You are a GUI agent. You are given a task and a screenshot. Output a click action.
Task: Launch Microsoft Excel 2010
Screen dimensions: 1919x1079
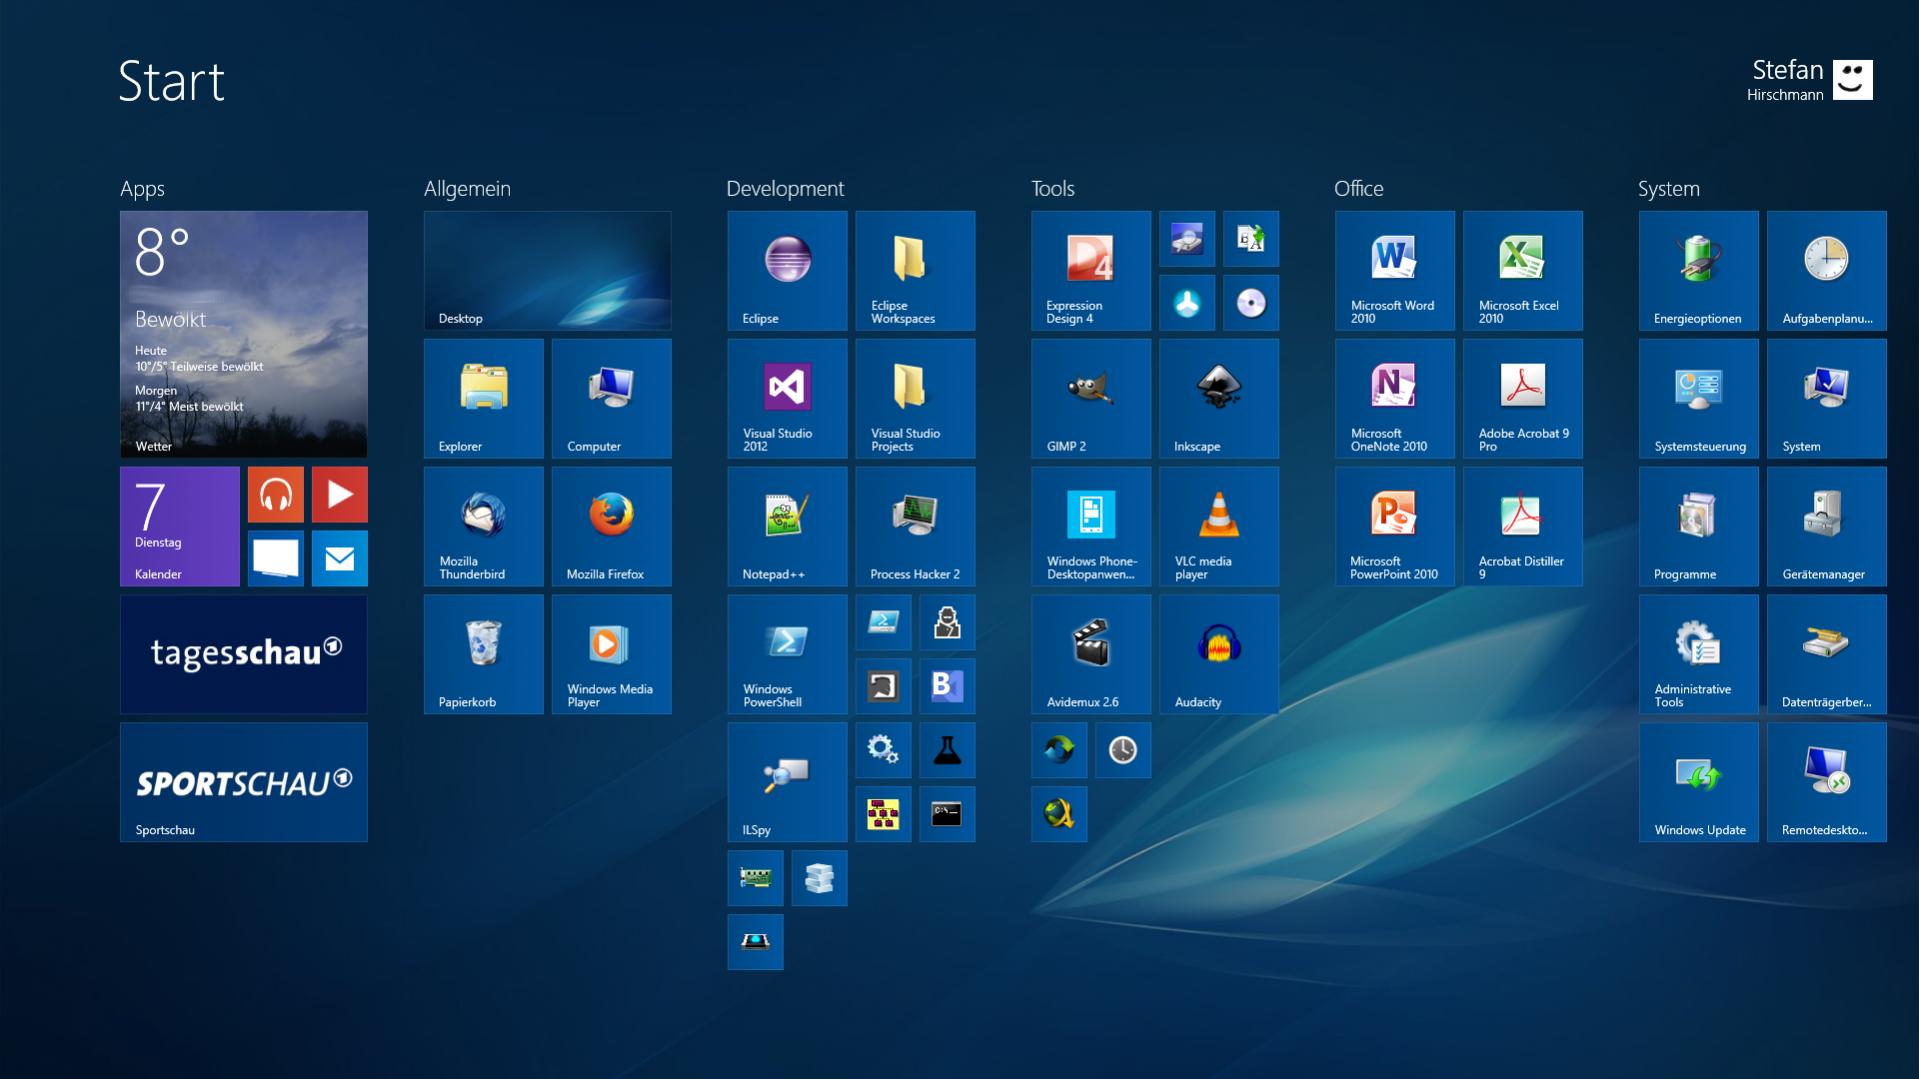[x=1524, y=270]
